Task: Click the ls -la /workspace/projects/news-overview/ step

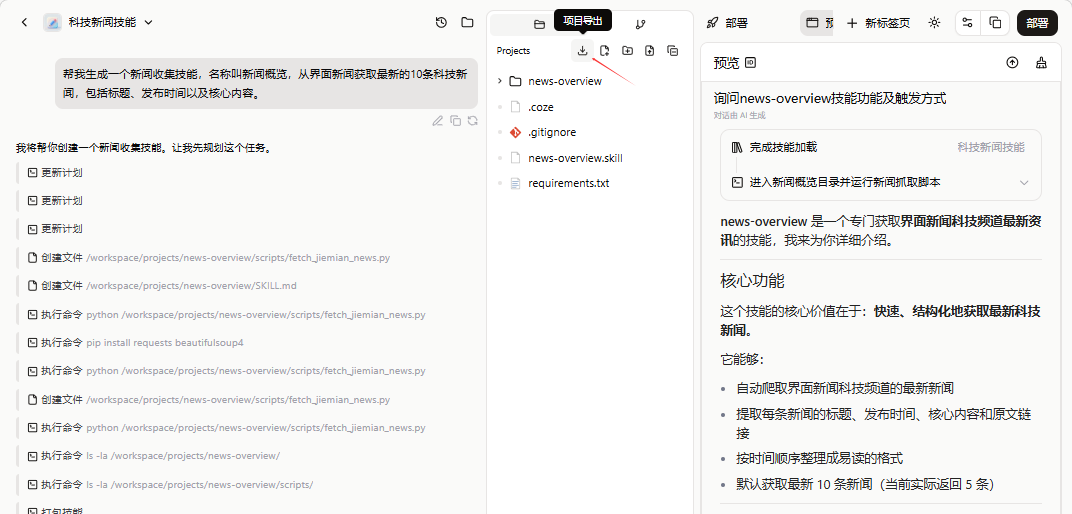Action: [152, 456]
